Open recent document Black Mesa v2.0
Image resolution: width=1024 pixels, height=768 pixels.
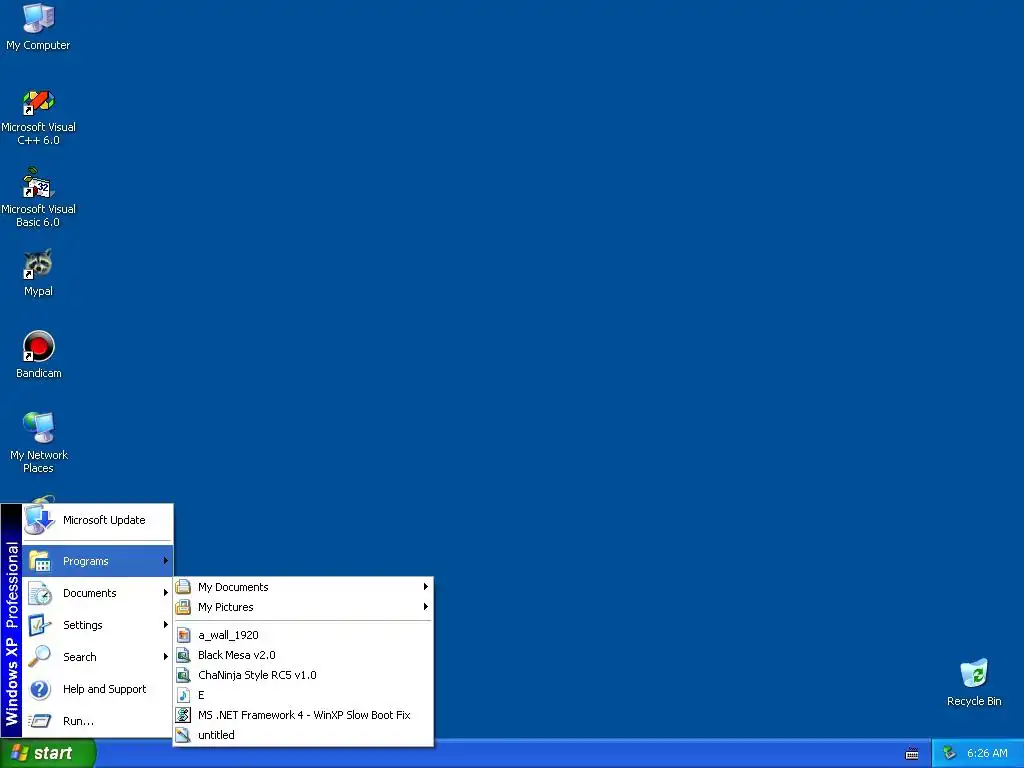303,655
